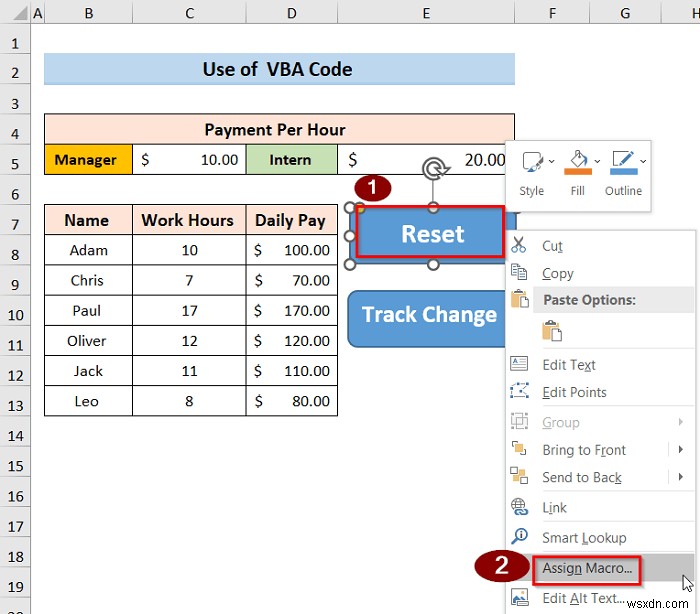Select Edit Text menu entry
The image size is (700, 614).
coord(601,364)
